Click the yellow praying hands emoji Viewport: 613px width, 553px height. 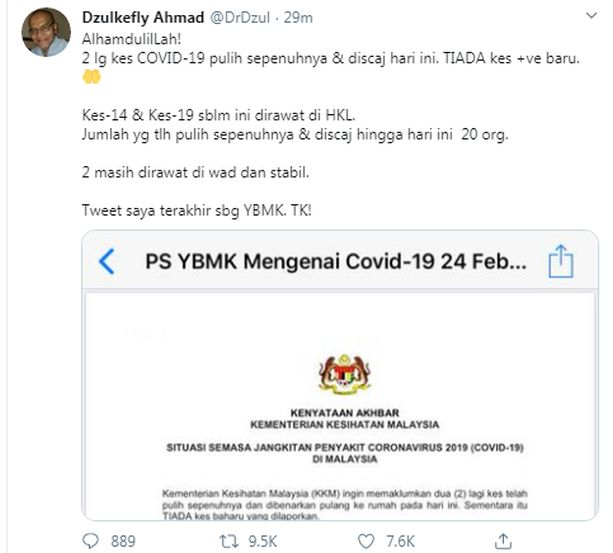pyautogui.click(x=92, y=77)
